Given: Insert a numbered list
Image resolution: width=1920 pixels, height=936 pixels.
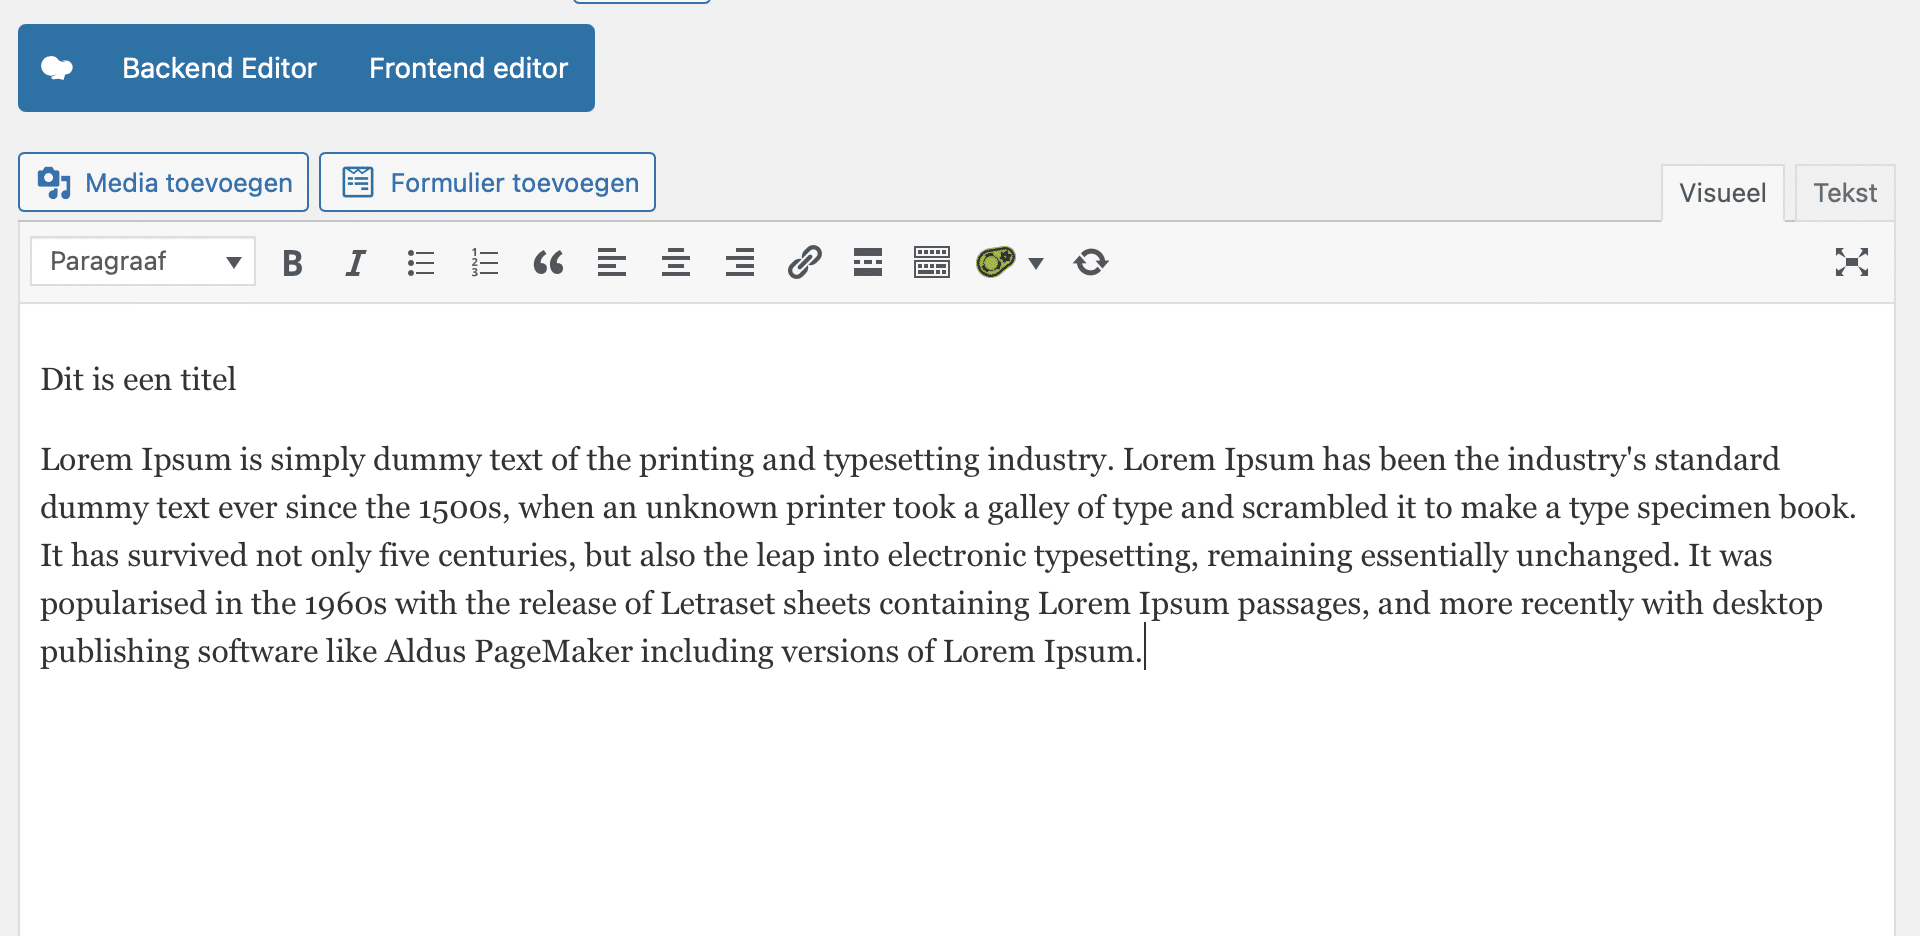Looking at the screenshot, I should click(484, 263).
